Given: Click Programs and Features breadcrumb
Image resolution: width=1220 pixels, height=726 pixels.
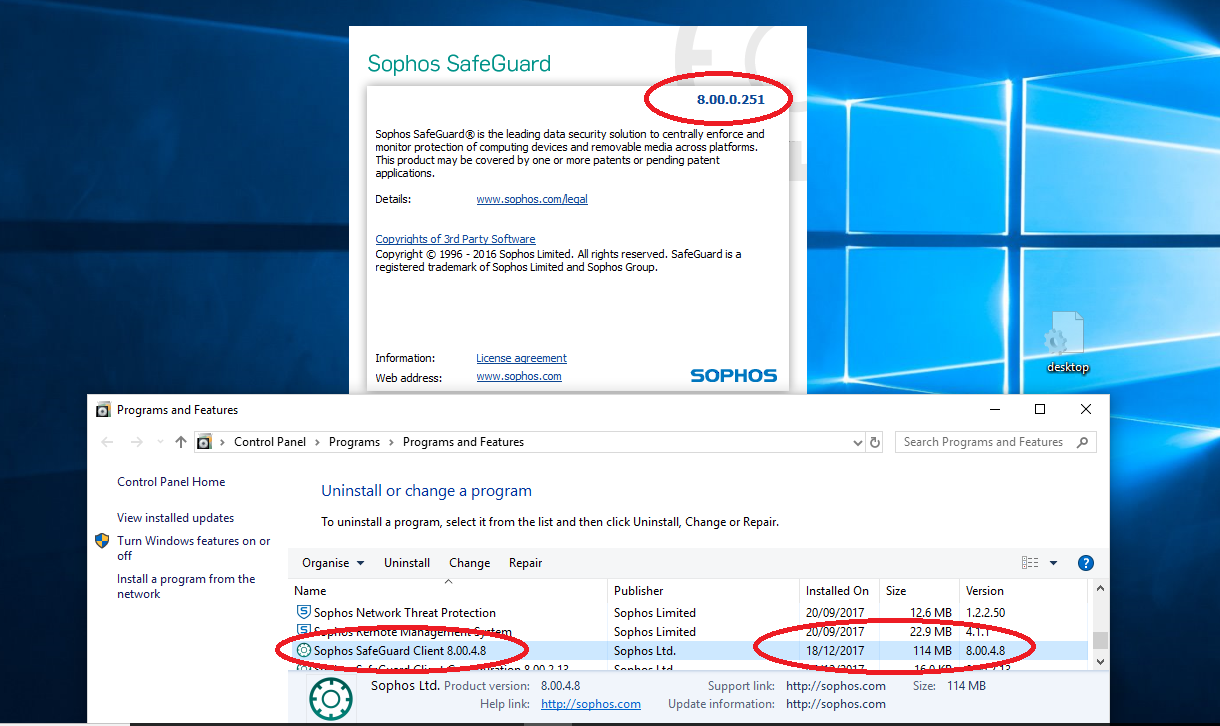Looking at the screenshot, I should [x=463, y=442].
